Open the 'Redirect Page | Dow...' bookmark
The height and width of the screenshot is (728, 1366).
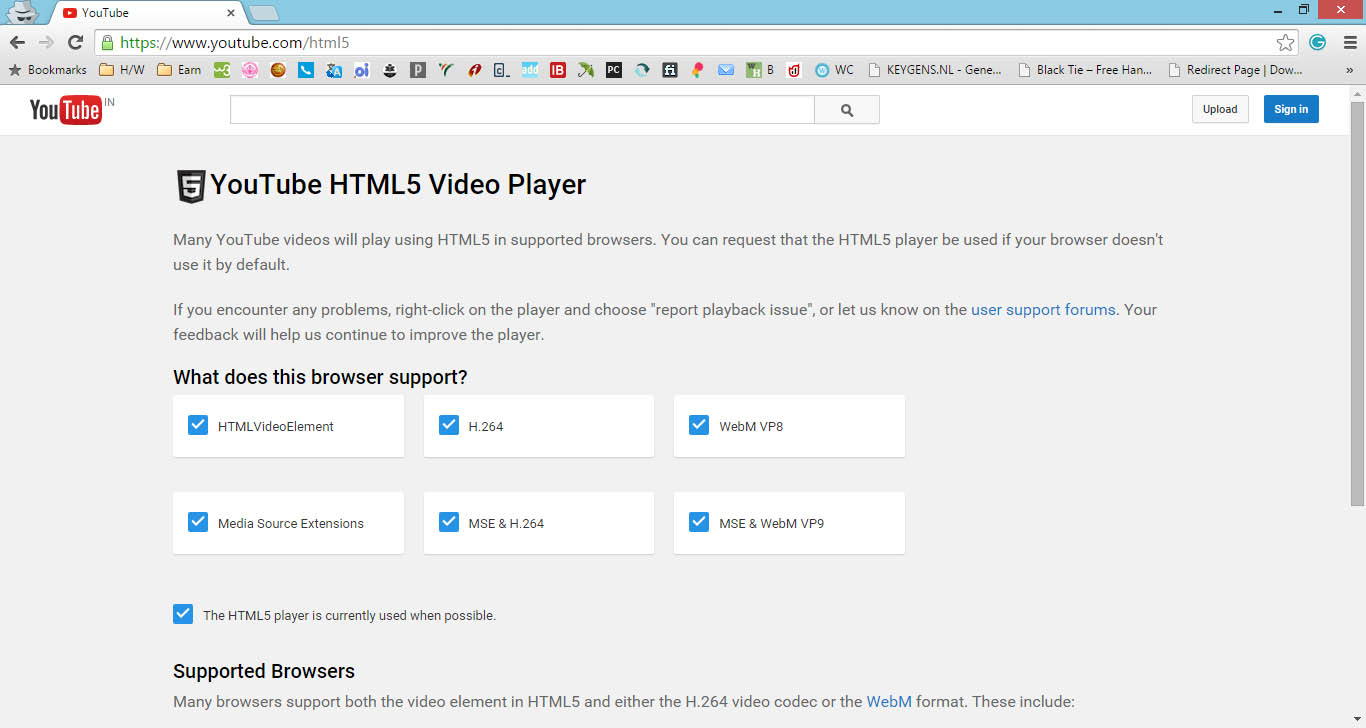[x=1235, y=70]
